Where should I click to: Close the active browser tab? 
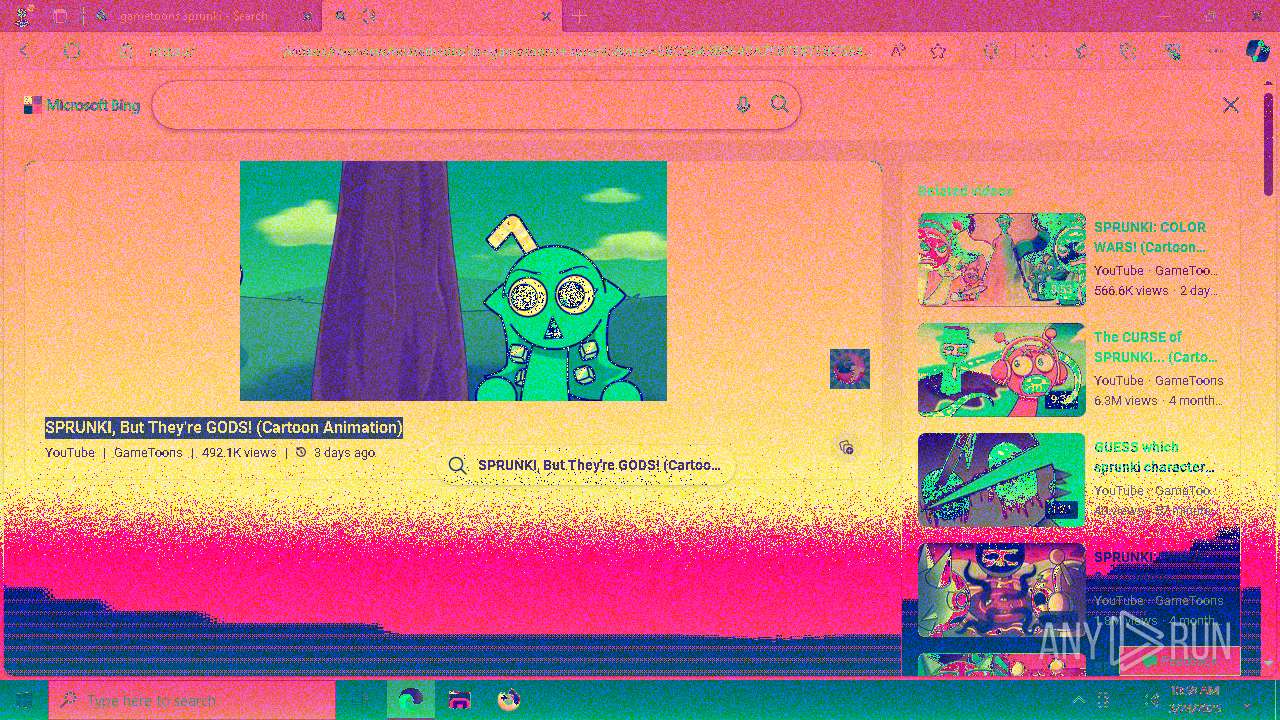[x=546, y=16]
